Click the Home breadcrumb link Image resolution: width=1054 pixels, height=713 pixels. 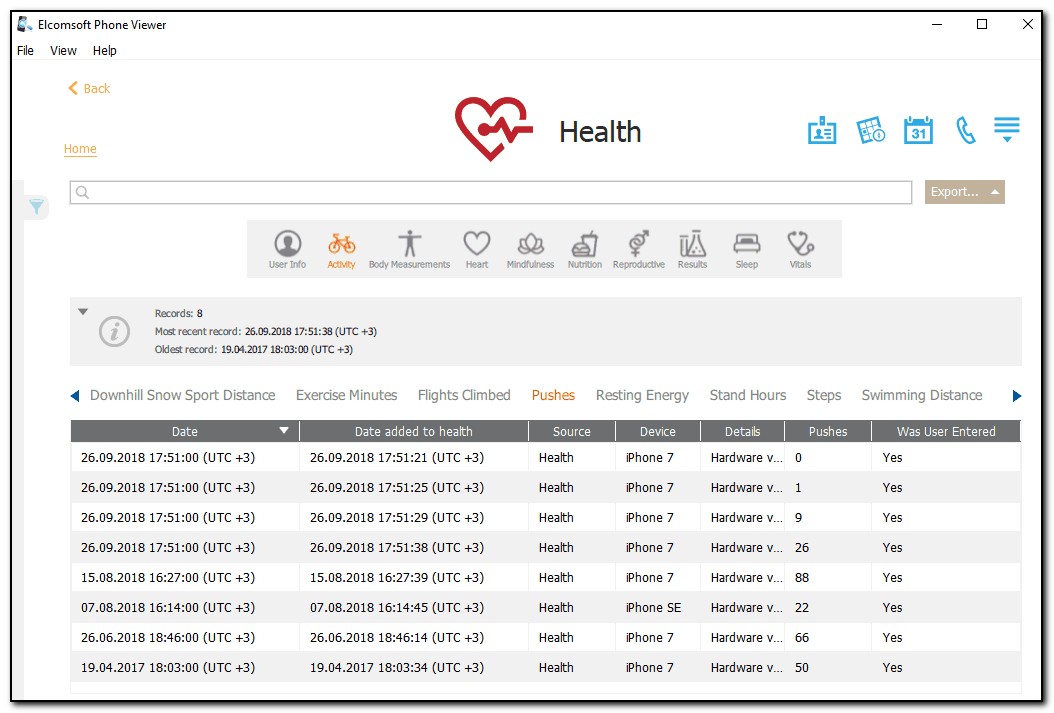(80, 149)
